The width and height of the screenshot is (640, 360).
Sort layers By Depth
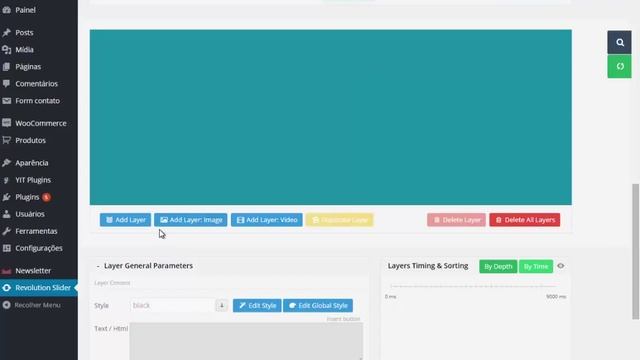pyautogui.click(x=498, y=267)
